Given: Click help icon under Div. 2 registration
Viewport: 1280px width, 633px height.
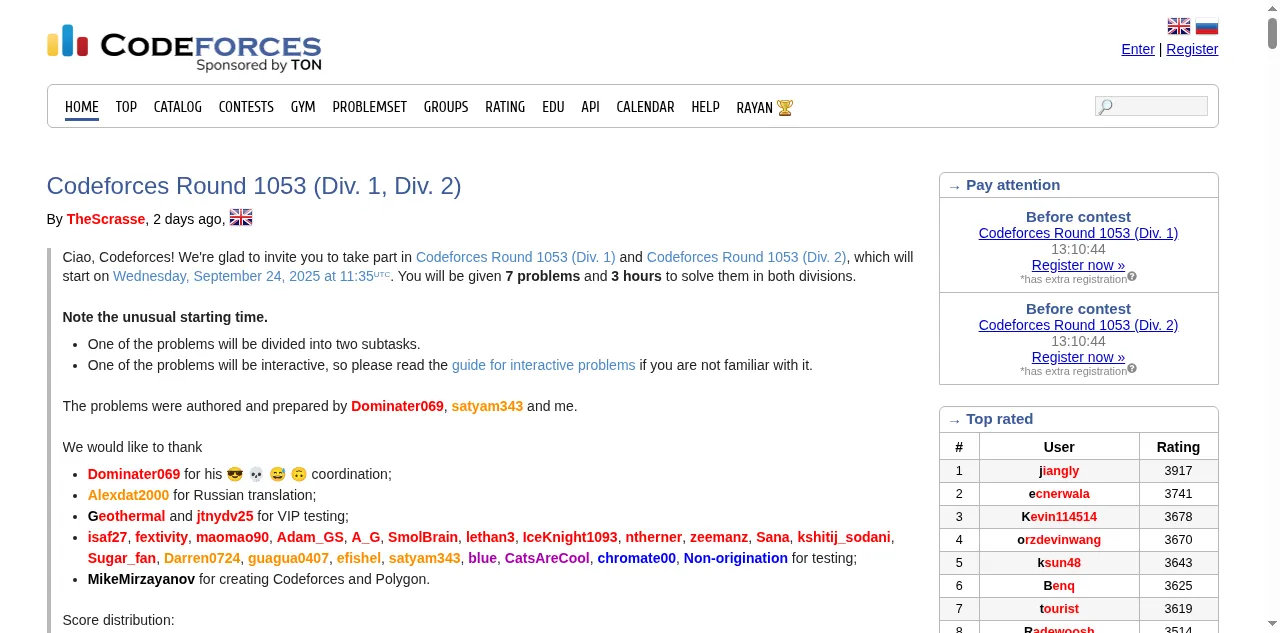Looking at the screenshot, I should (x=1132, y=369).
